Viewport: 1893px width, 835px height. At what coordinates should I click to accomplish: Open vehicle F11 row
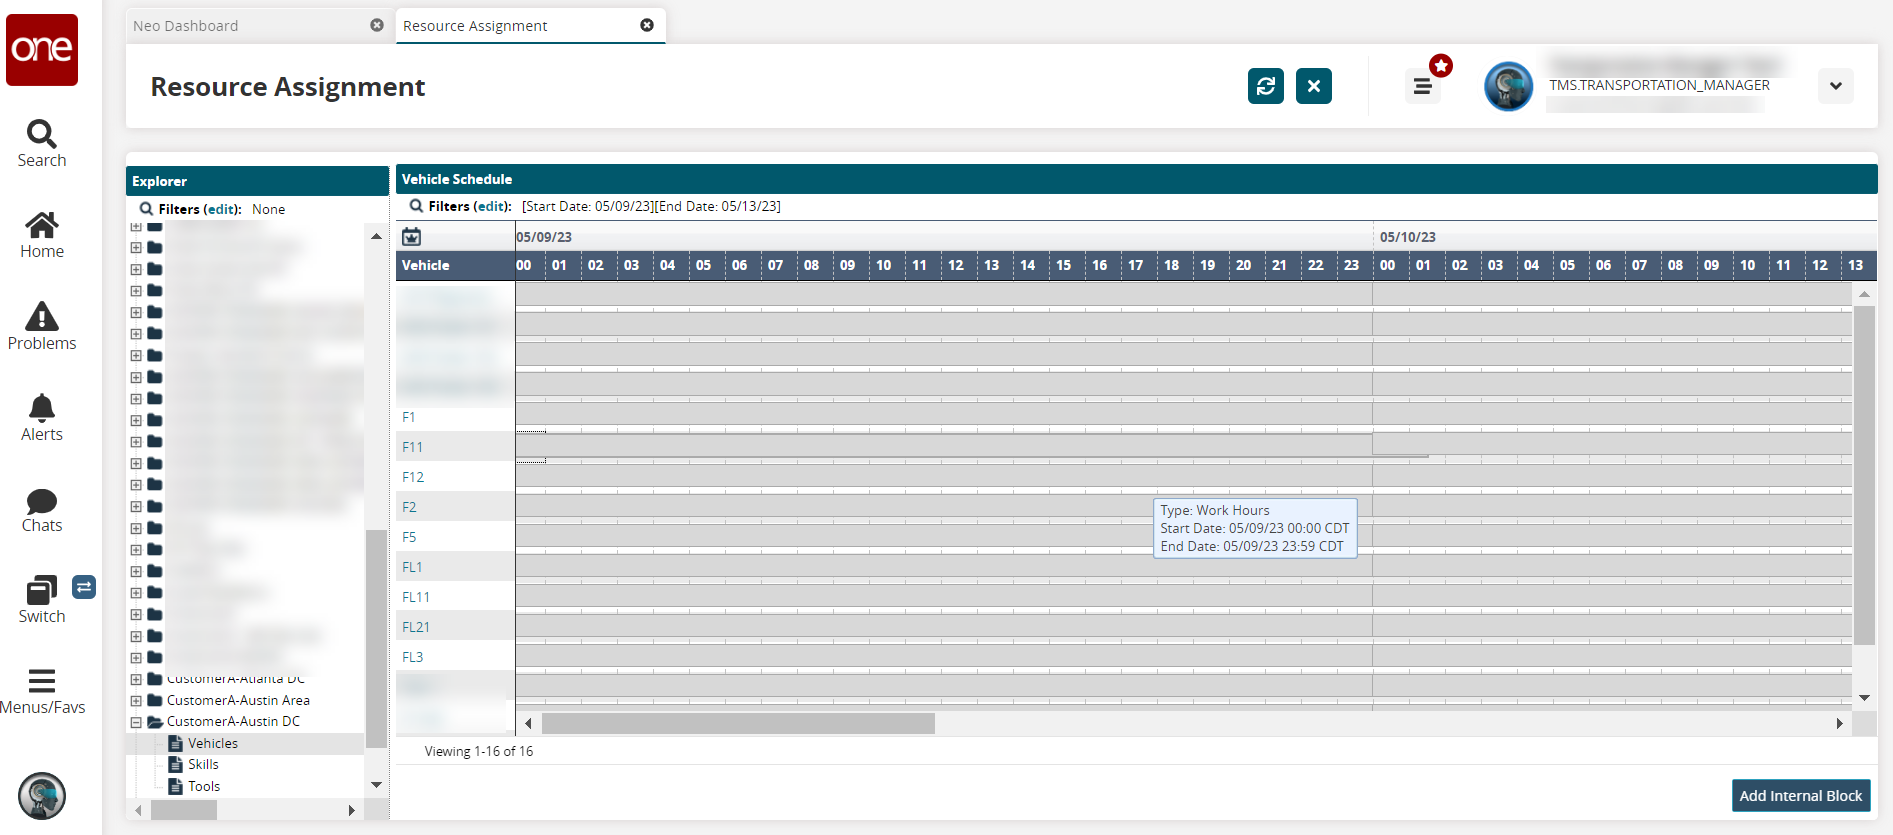(412, 447)
